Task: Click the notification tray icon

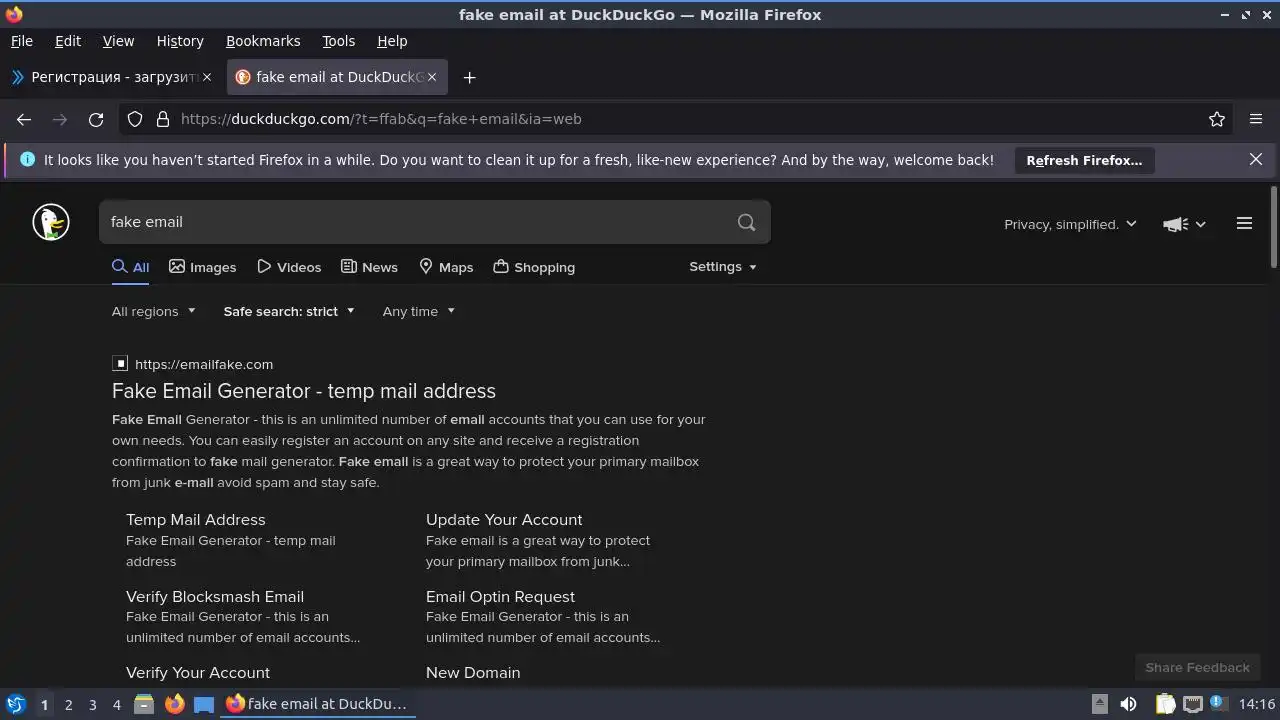Action: 1220,704
